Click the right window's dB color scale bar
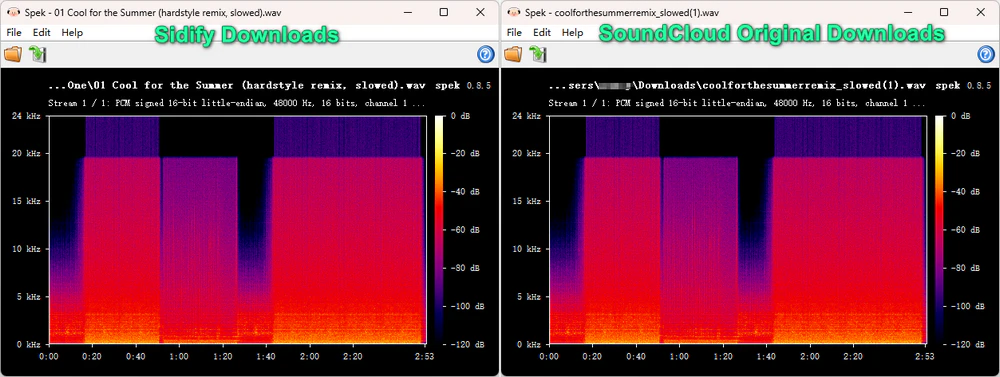Viewport: 1000px width, 377px height. point(940,230)
